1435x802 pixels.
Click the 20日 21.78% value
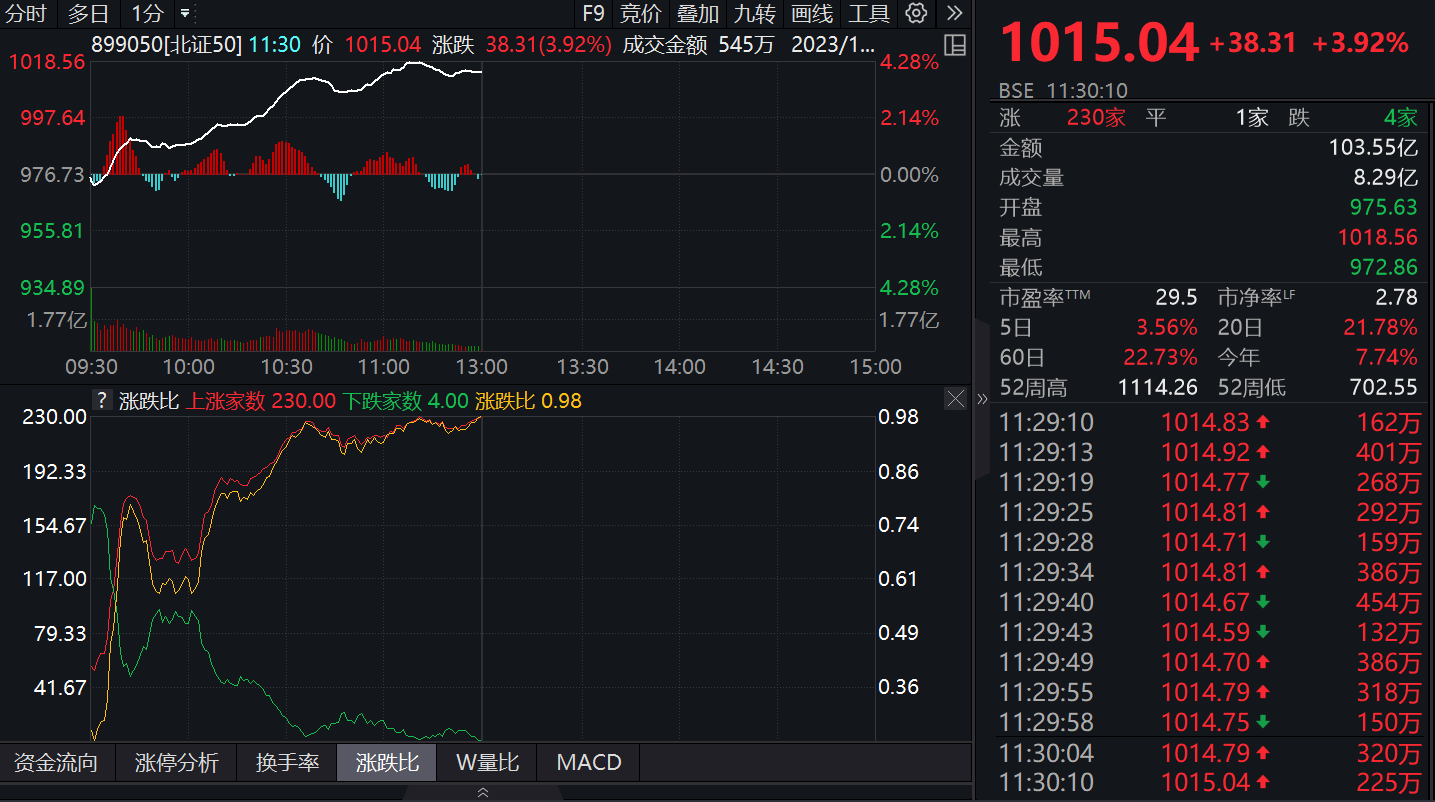tap(1380, 327)
